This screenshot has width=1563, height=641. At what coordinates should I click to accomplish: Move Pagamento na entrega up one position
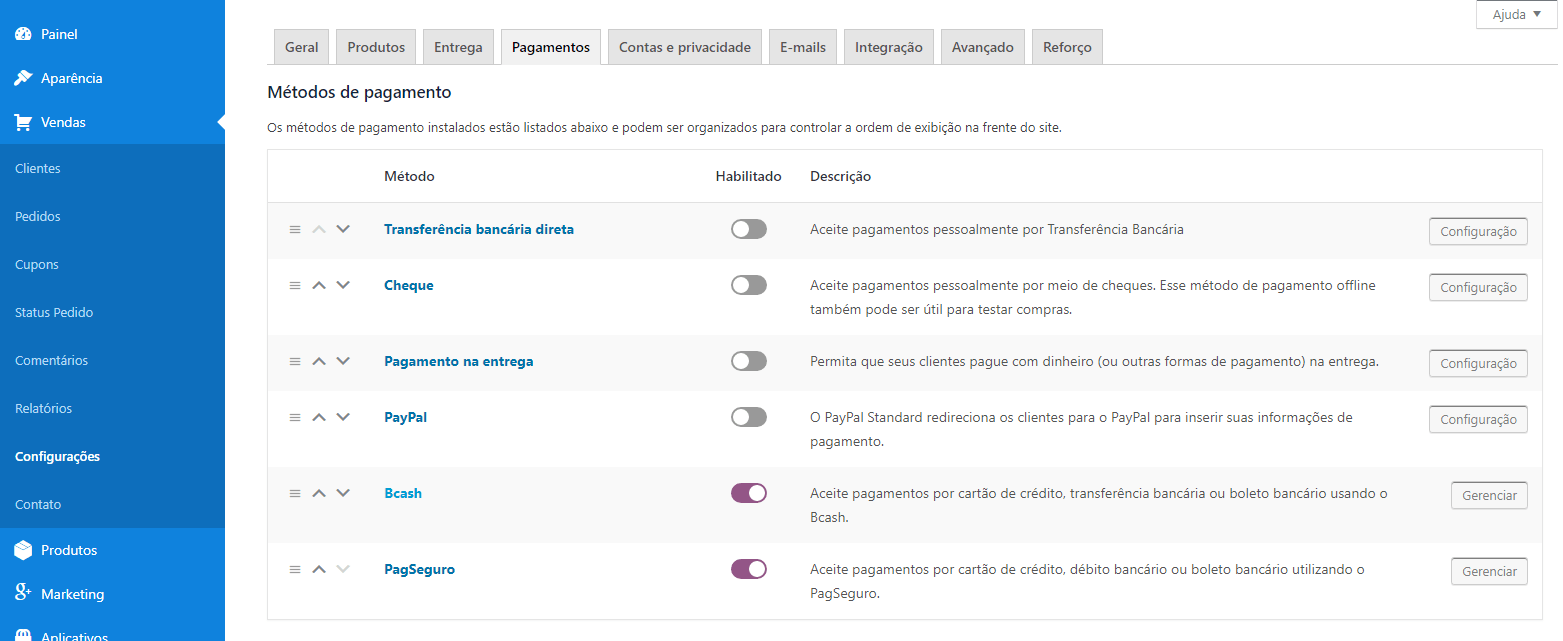pos(319,361)
